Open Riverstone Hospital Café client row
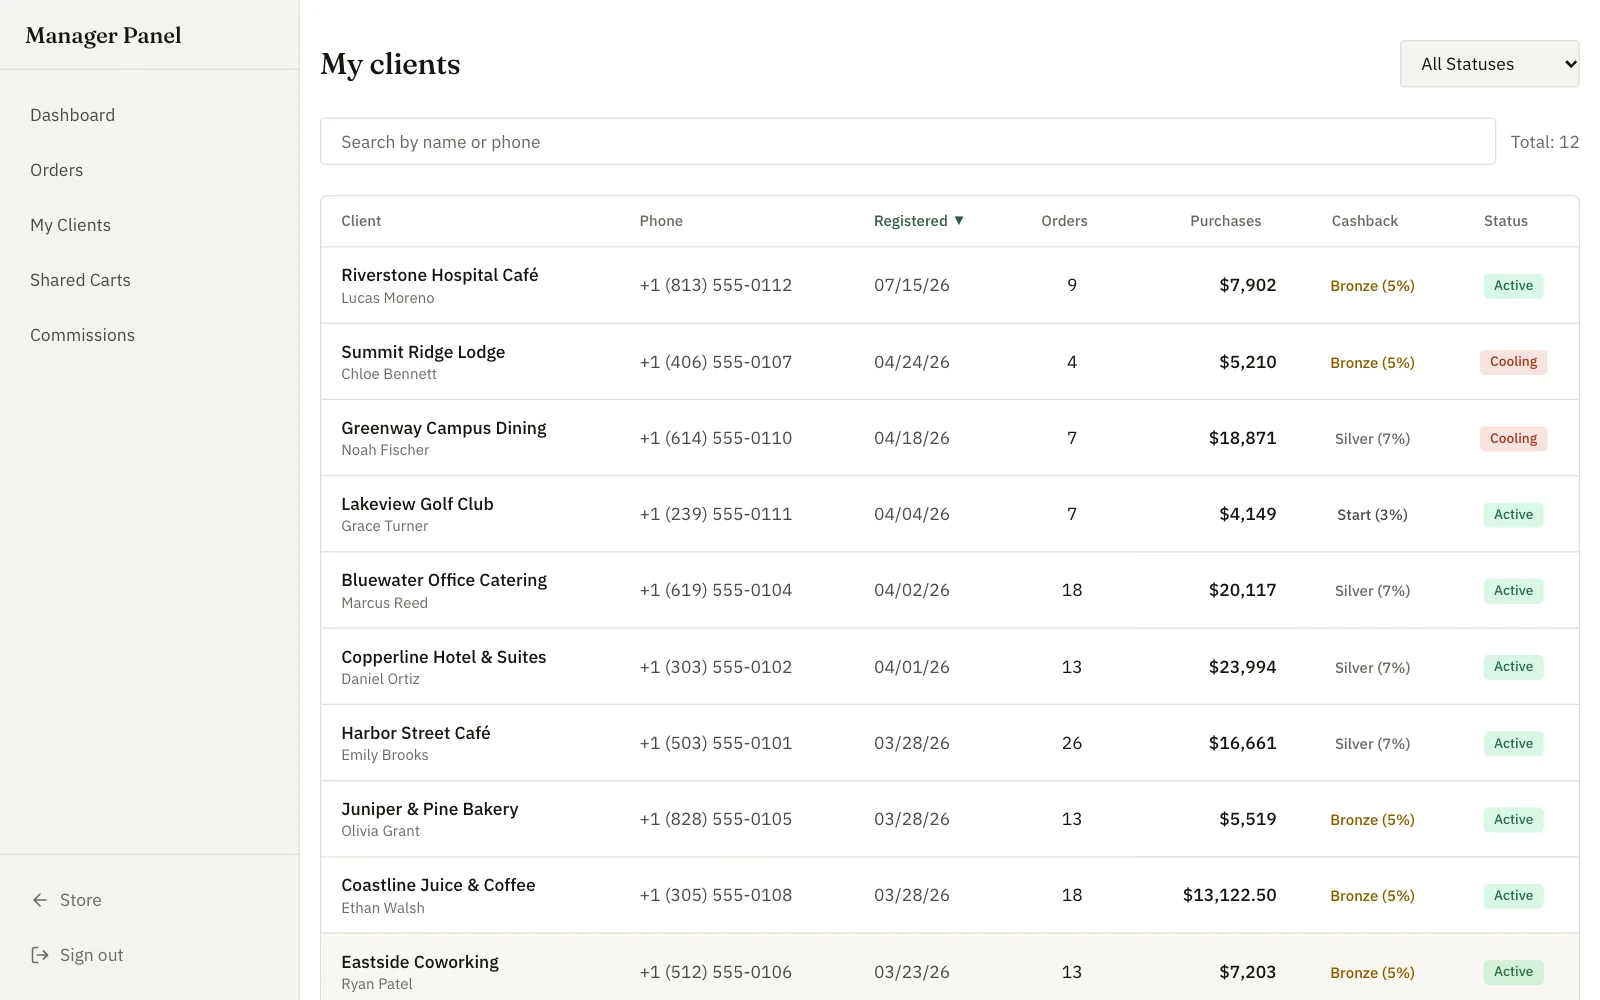 click(949, 285)
